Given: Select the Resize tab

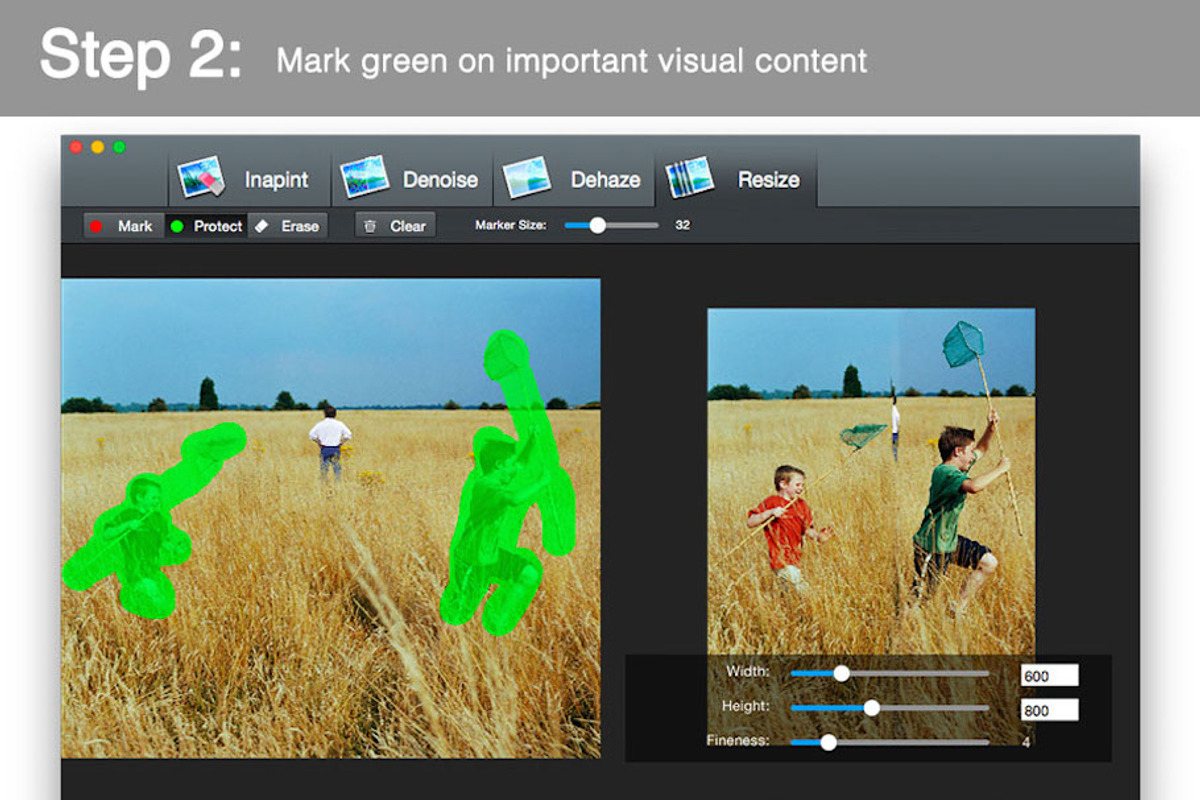Looking at the screenshot, I should [x=736, y=179].
